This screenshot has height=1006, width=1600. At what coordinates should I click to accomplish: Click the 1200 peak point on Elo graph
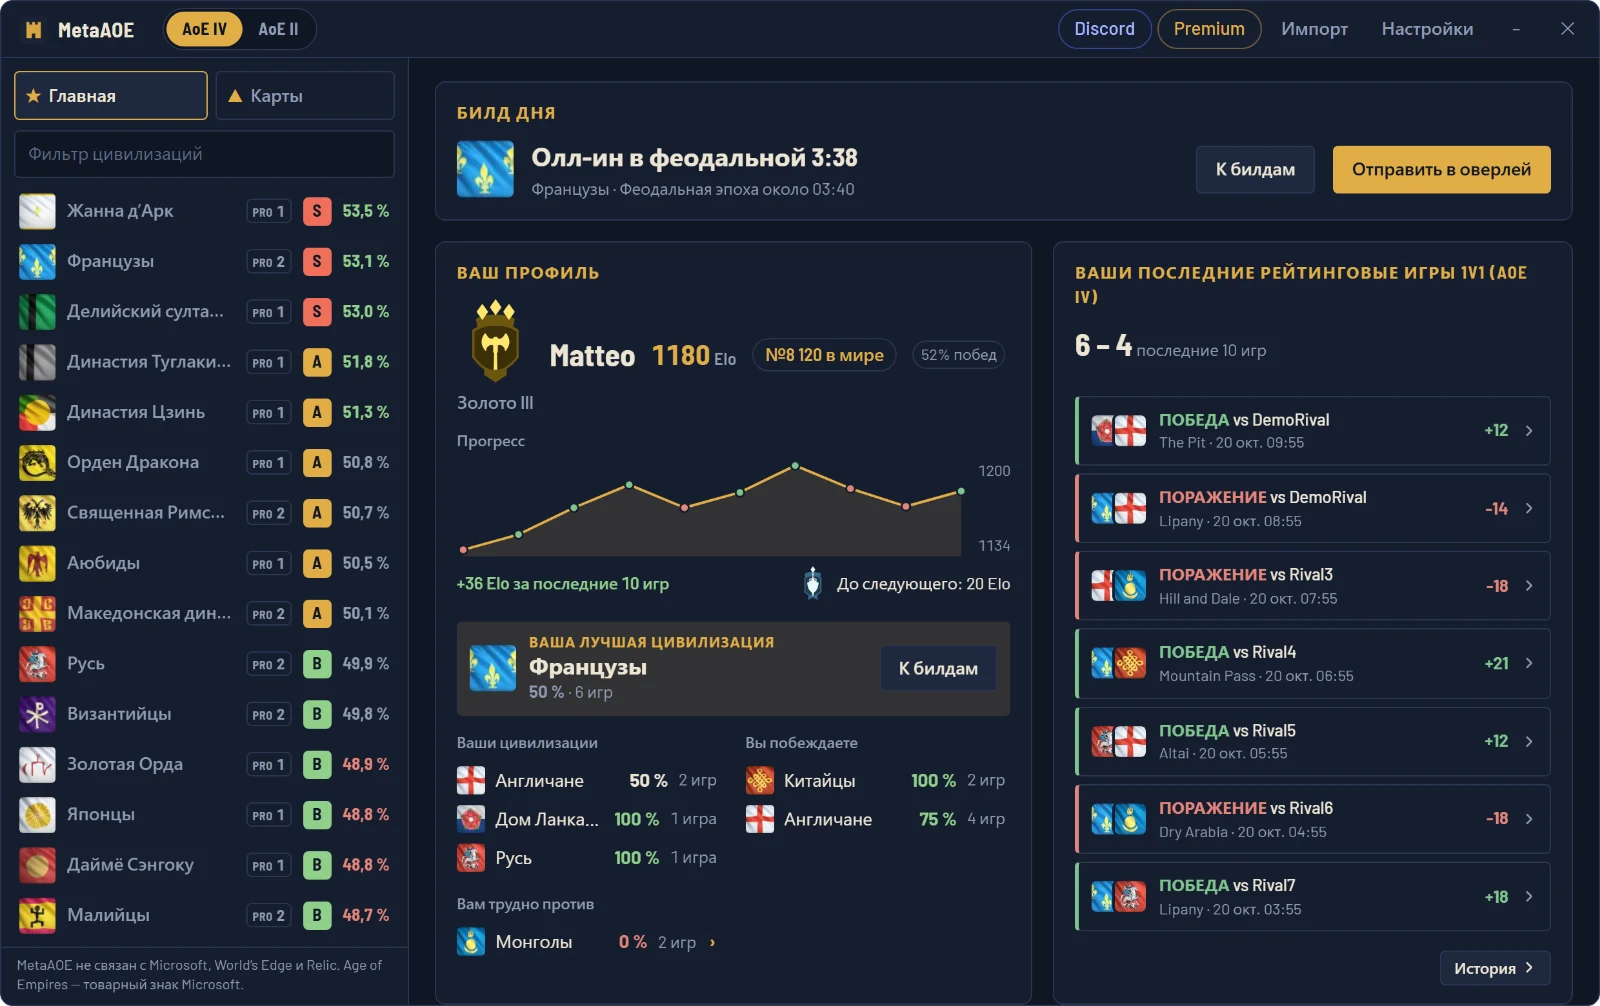pos(795,466)
